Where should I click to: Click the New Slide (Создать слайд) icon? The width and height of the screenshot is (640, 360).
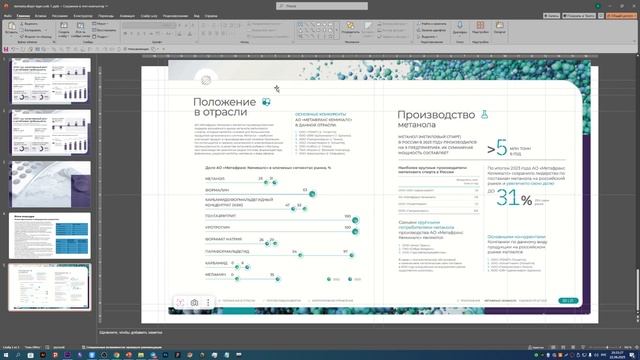[64, 26]
